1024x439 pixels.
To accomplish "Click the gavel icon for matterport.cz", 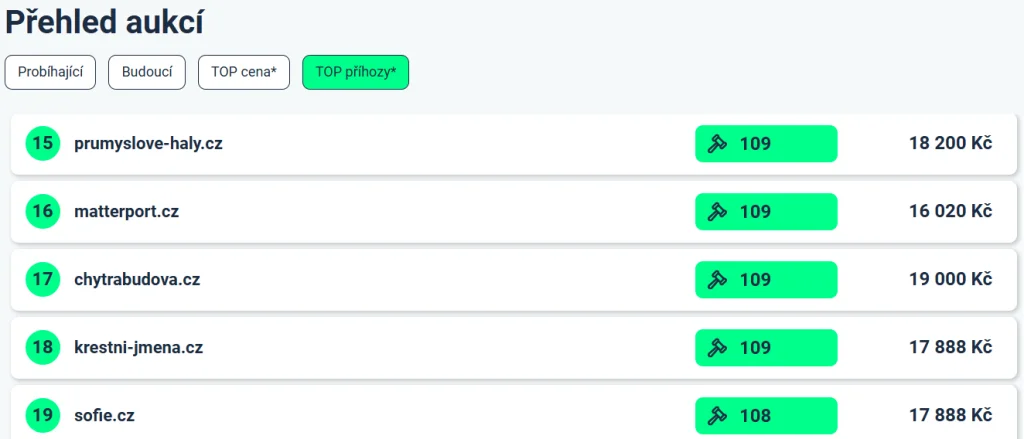I will point(716,211).
